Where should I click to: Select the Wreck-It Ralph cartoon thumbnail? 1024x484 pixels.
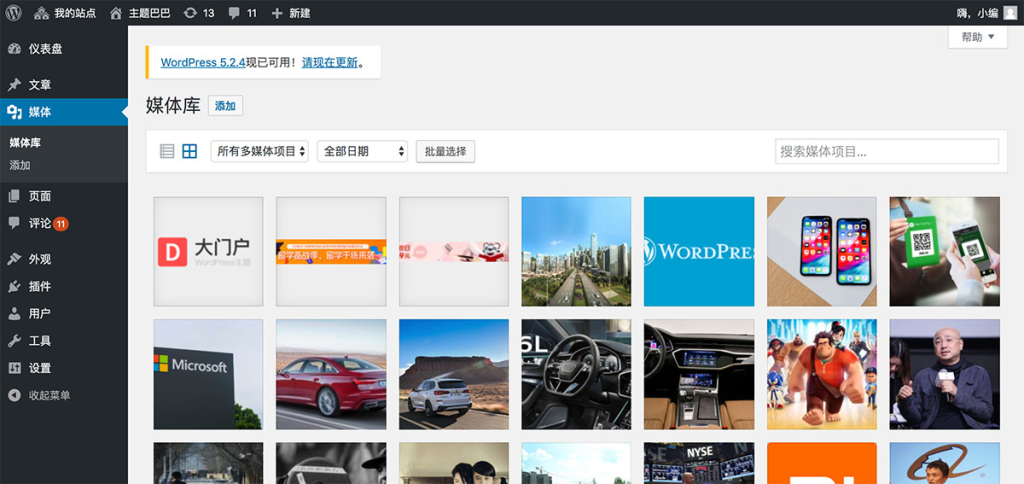pos(822,374)
